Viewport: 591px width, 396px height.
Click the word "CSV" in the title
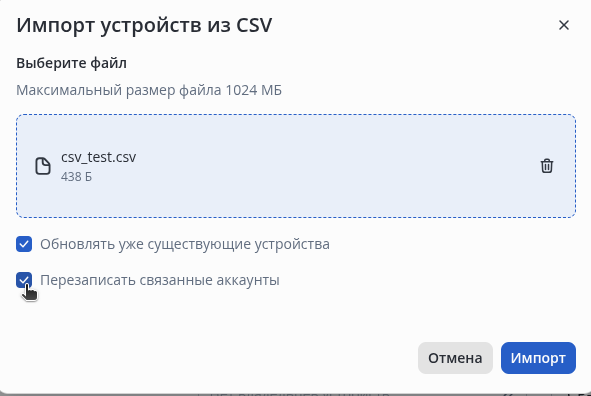click(x=254, y=26)
